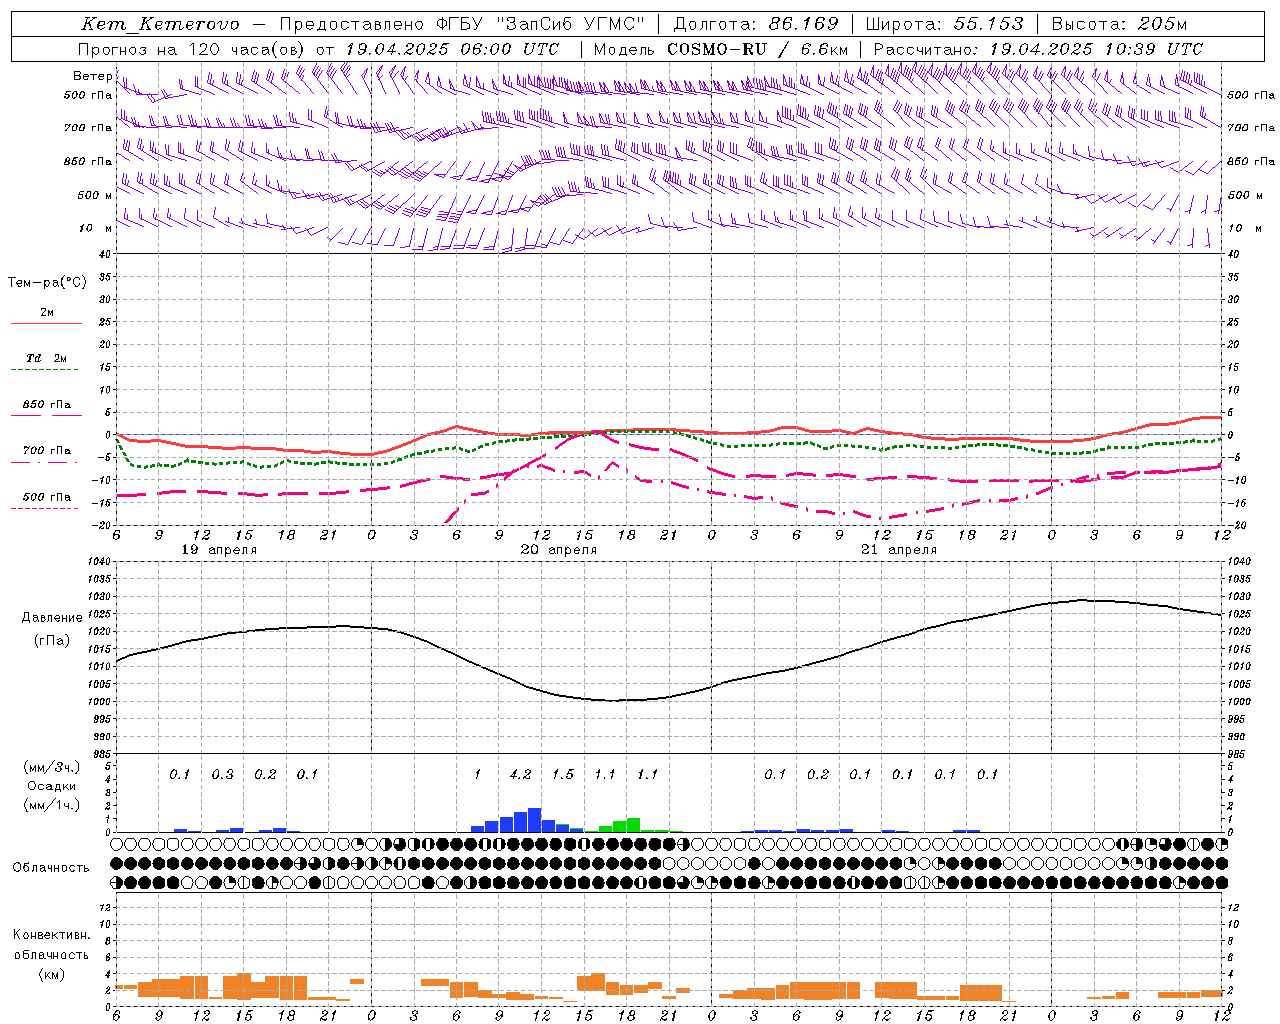Click the Давление pressure panel label

tap(52, 618)
